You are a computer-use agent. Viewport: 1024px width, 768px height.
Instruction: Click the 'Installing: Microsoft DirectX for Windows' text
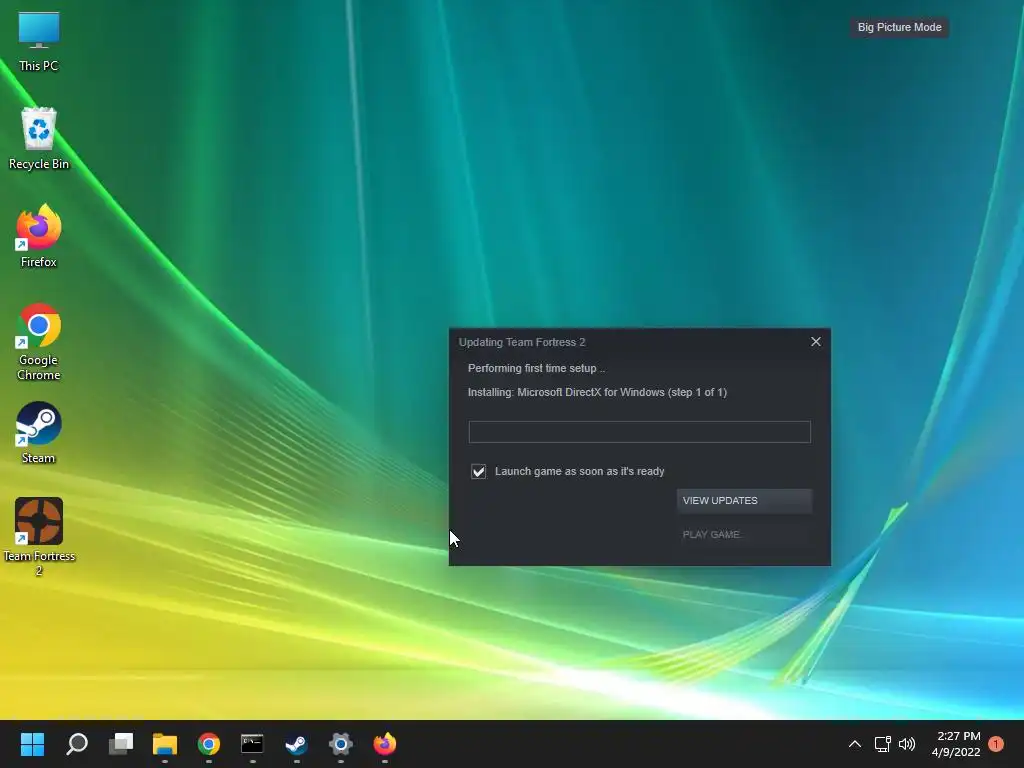[x=597, y=392]
